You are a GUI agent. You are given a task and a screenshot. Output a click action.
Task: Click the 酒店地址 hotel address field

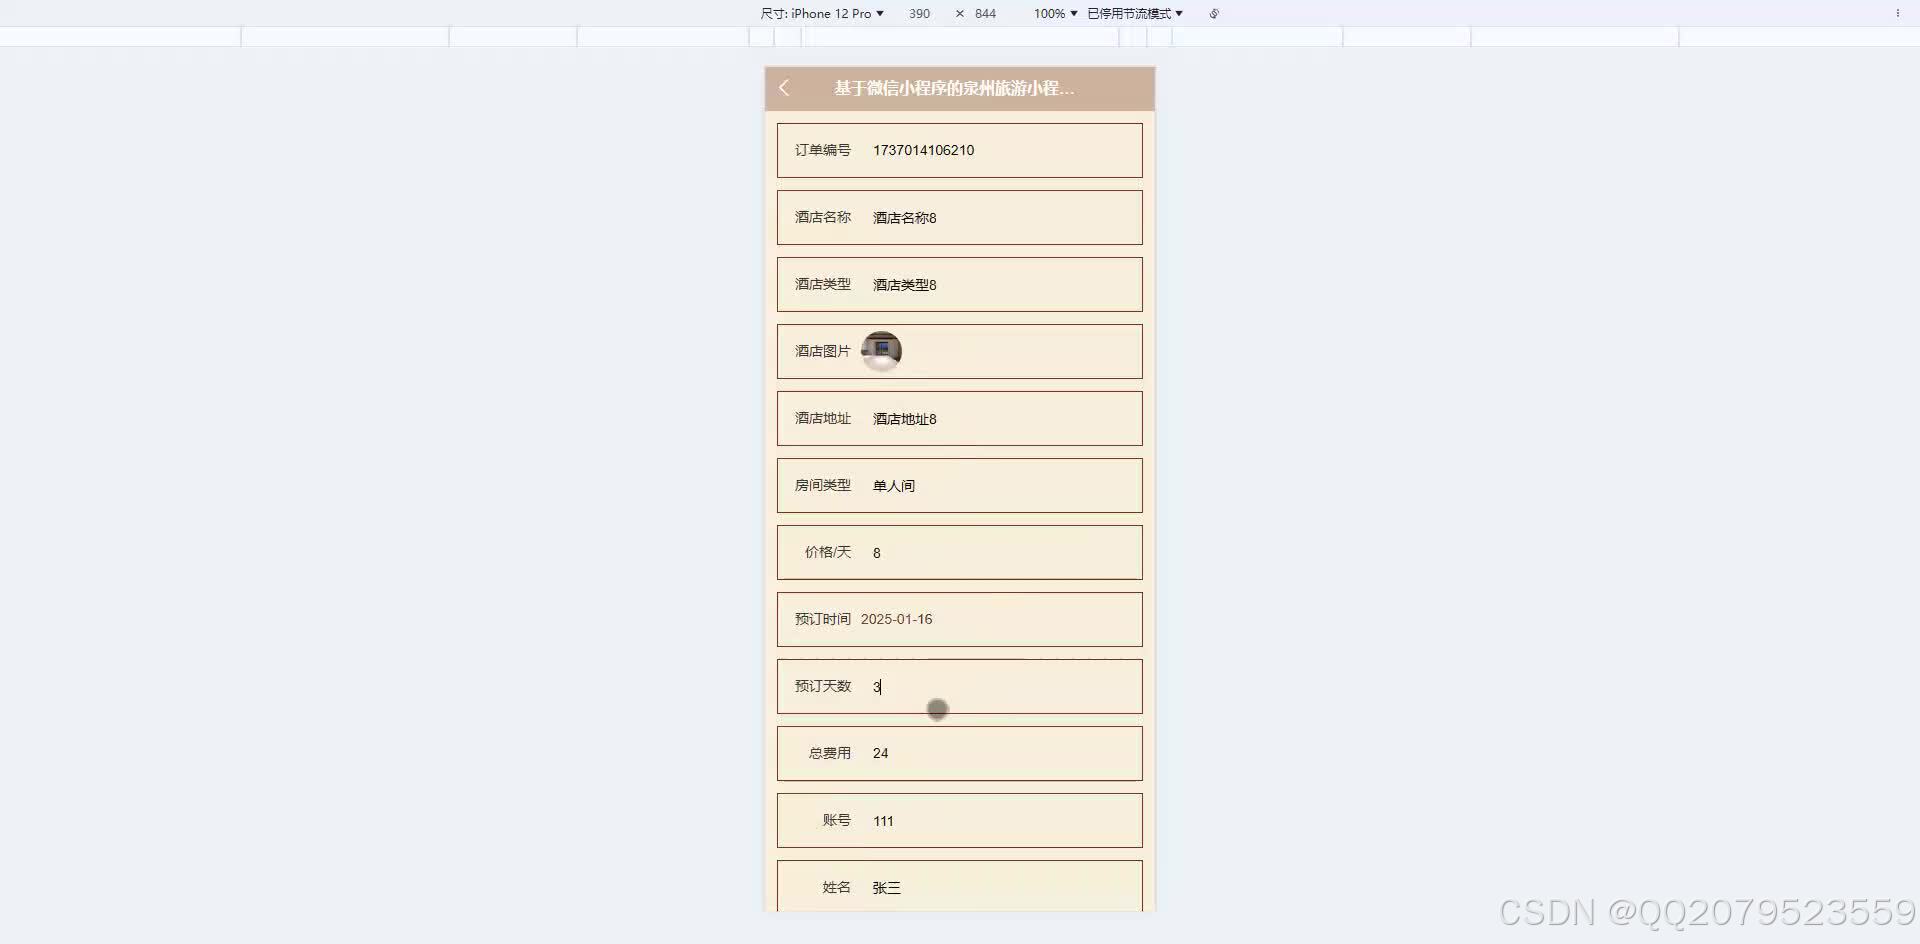[958, 418]
